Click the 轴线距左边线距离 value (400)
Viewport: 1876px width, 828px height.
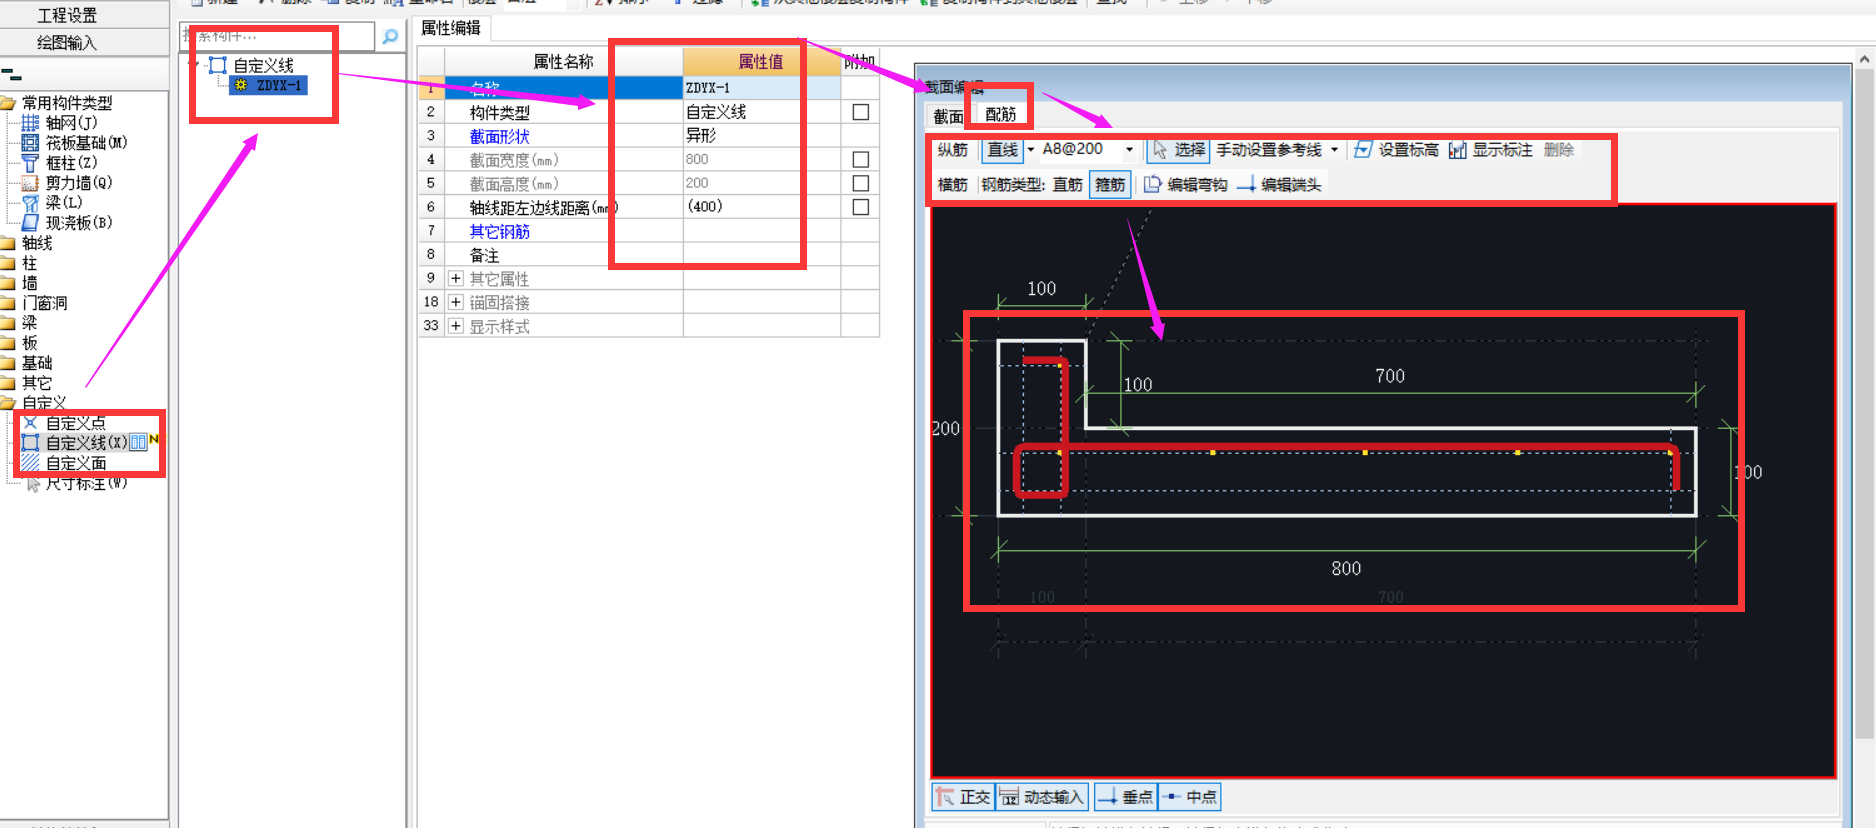[761, 207]
